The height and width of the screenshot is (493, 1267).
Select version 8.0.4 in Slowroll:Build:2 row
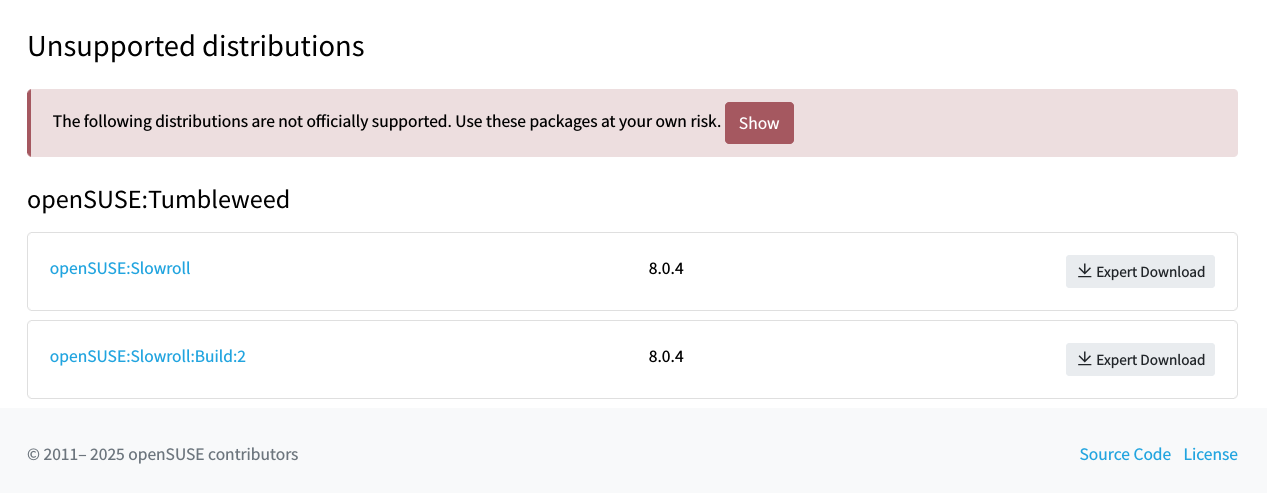(666, 356)
